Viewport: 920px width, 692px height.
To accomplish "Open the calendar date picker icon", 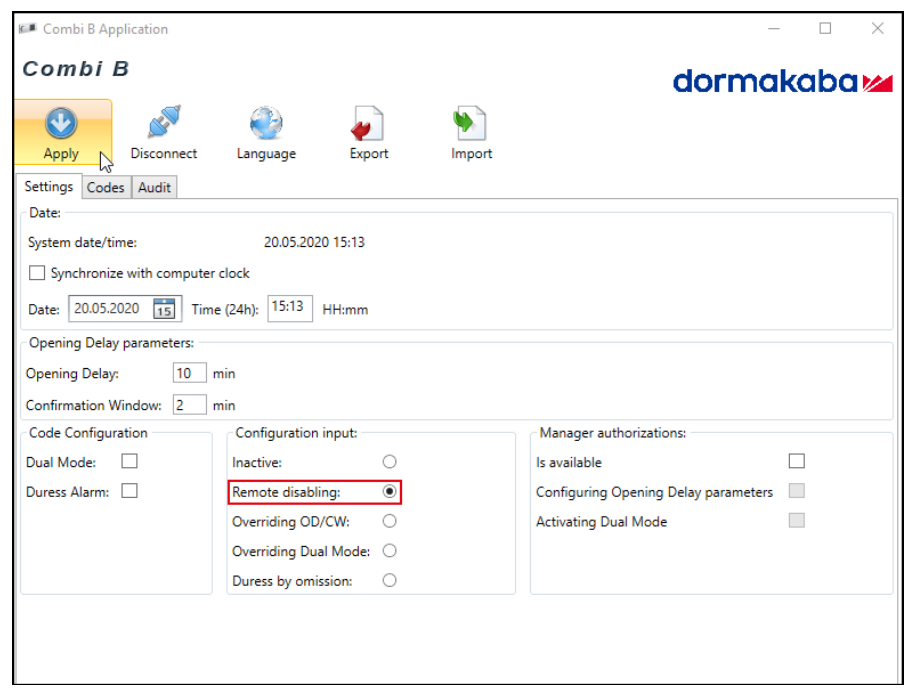I will [x=164, y=309].
